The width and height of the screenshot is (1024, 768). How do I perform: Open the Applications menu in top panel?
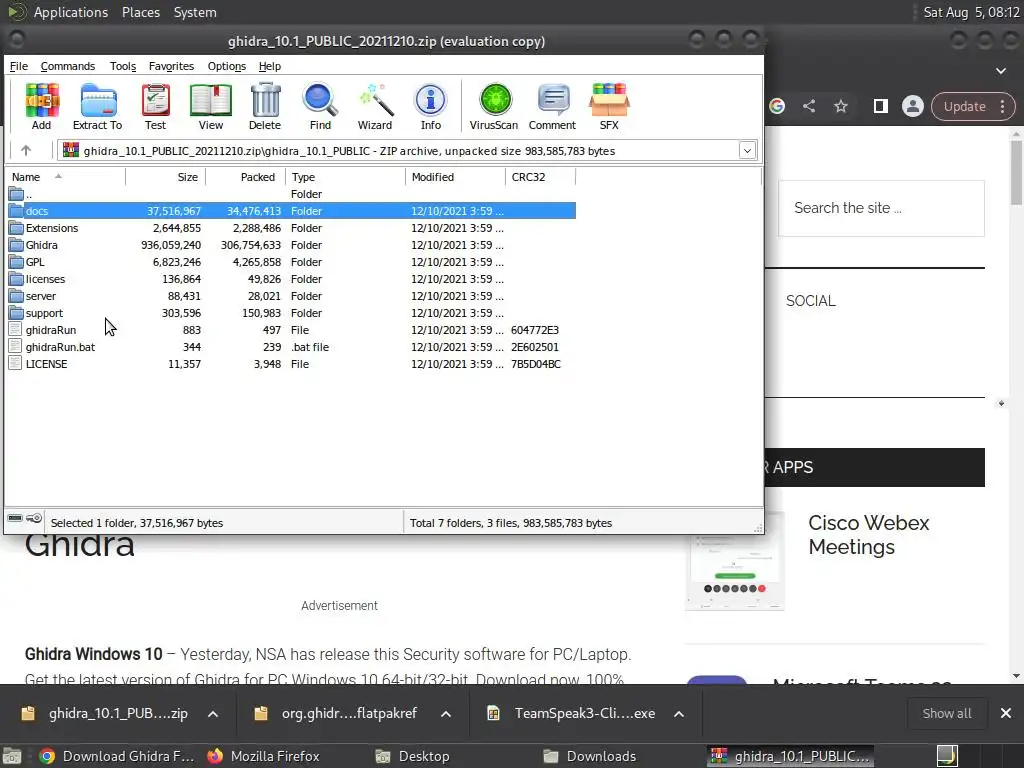pyautogui.click(x=71, y=12)
